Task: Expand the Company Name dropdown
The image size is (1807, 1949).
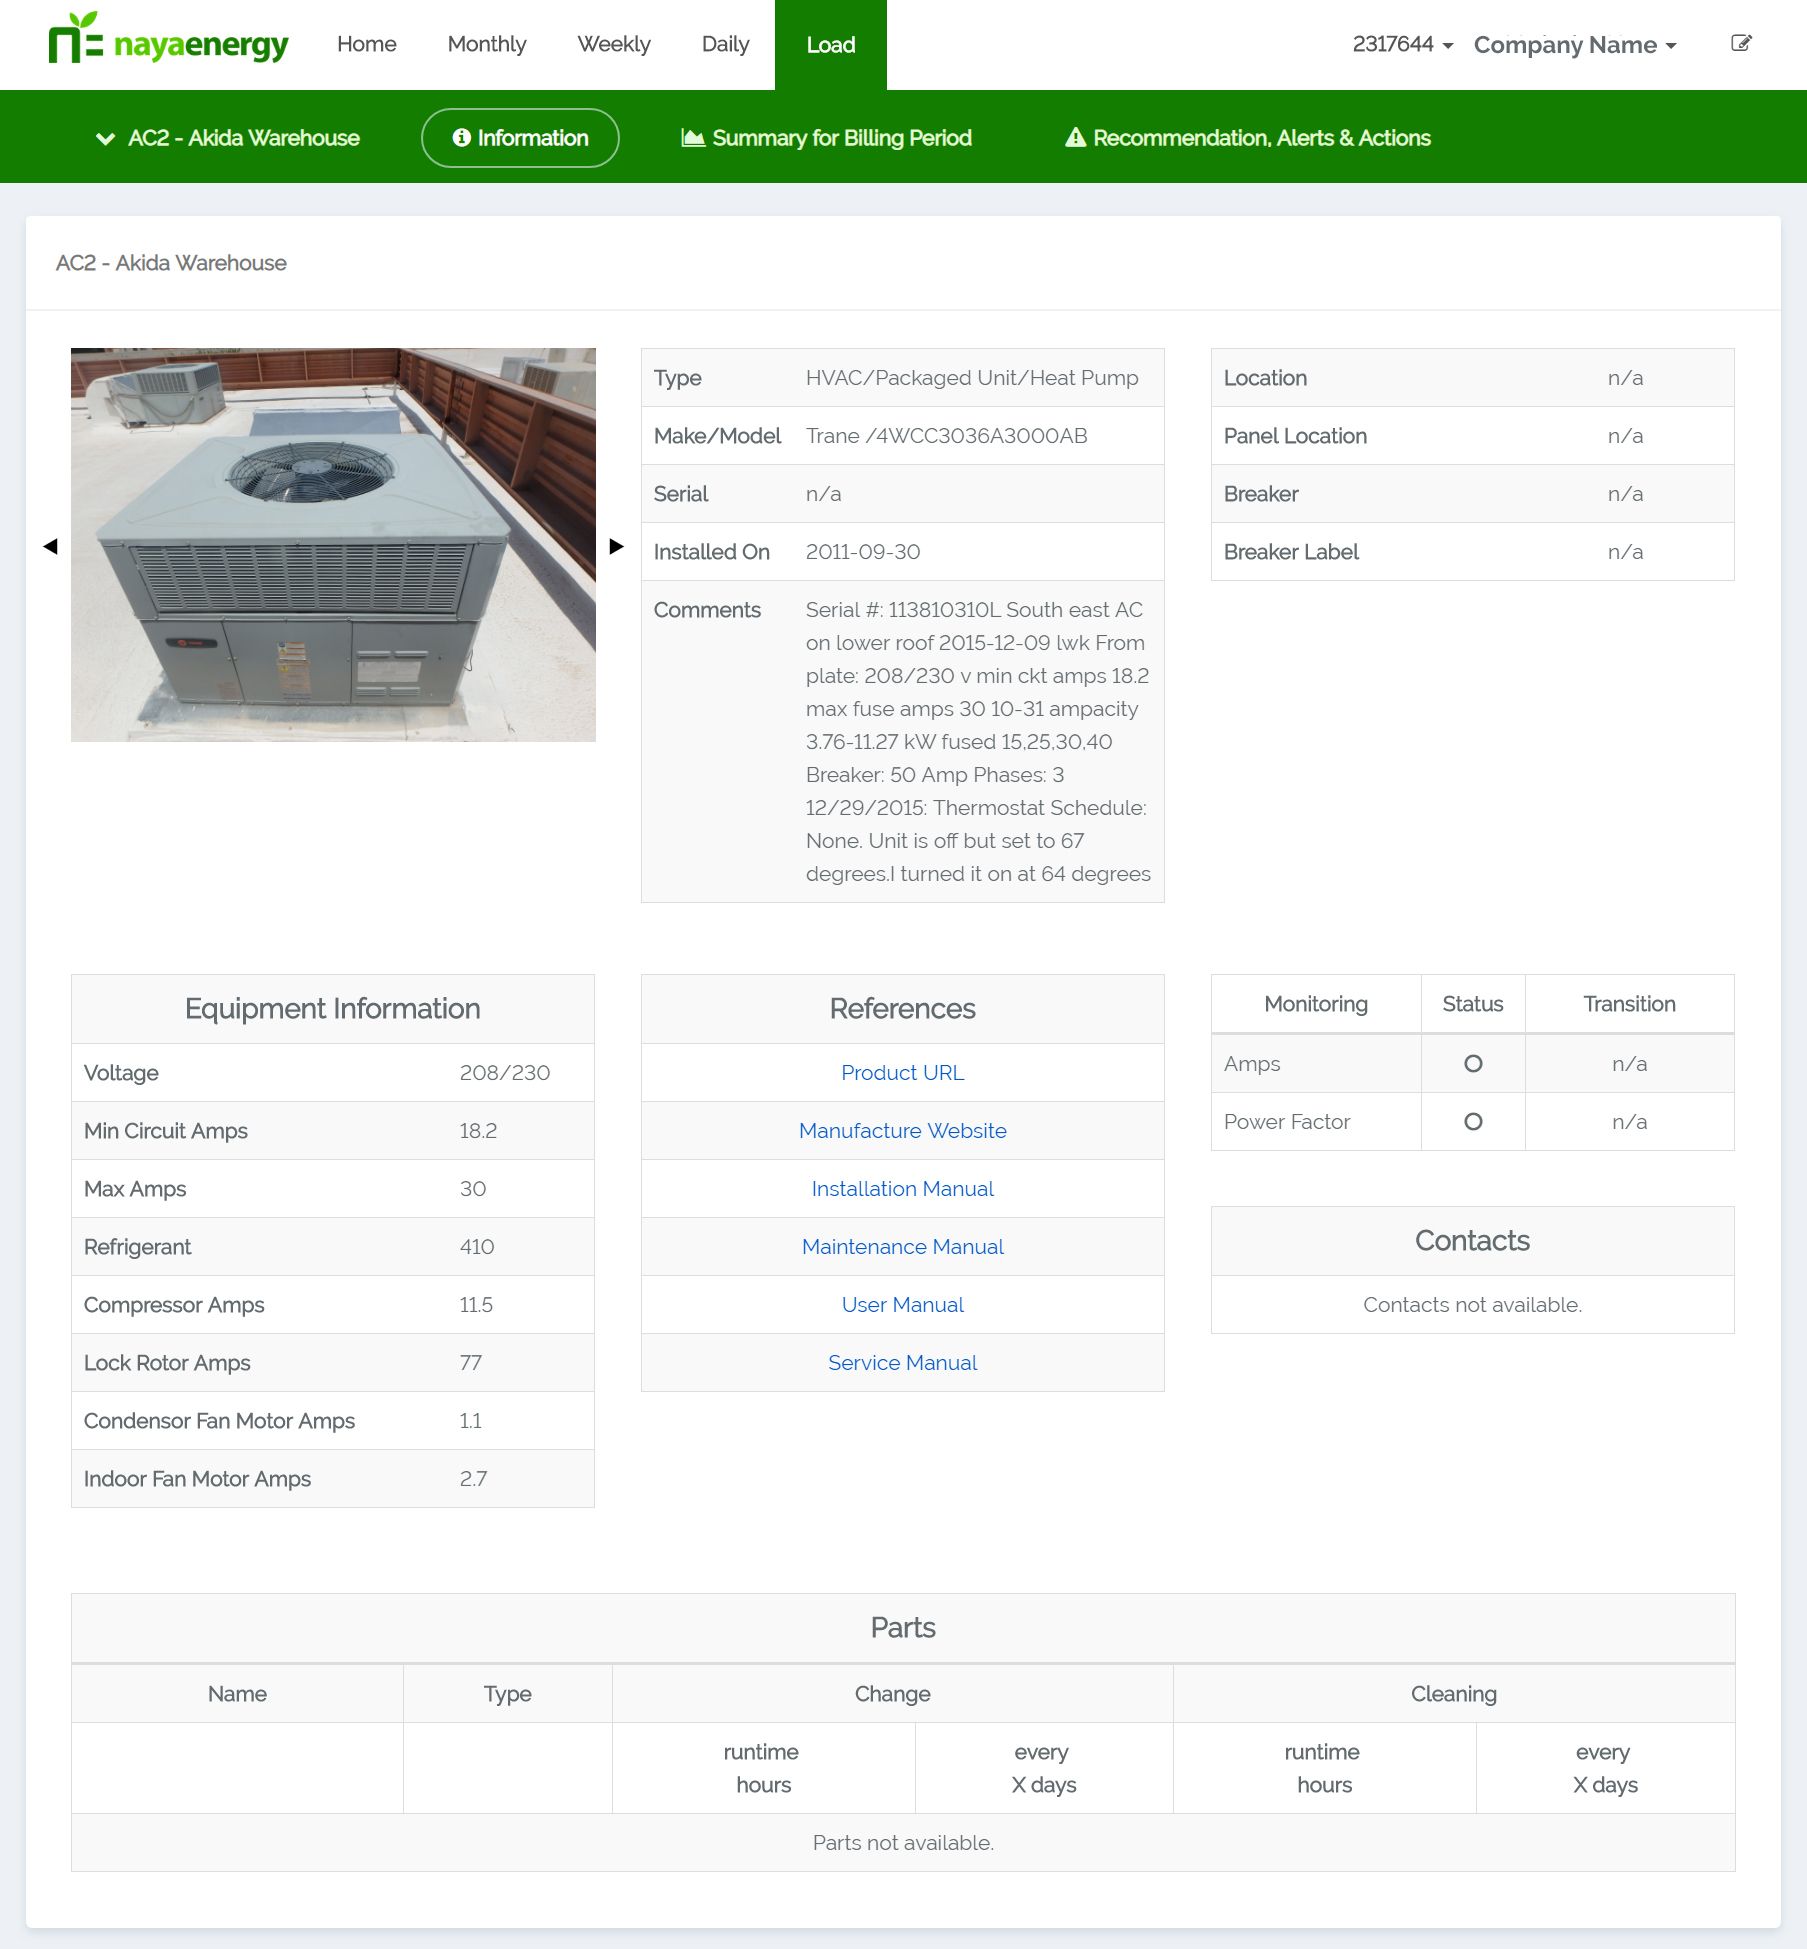Action: [x=1574, y=45]
